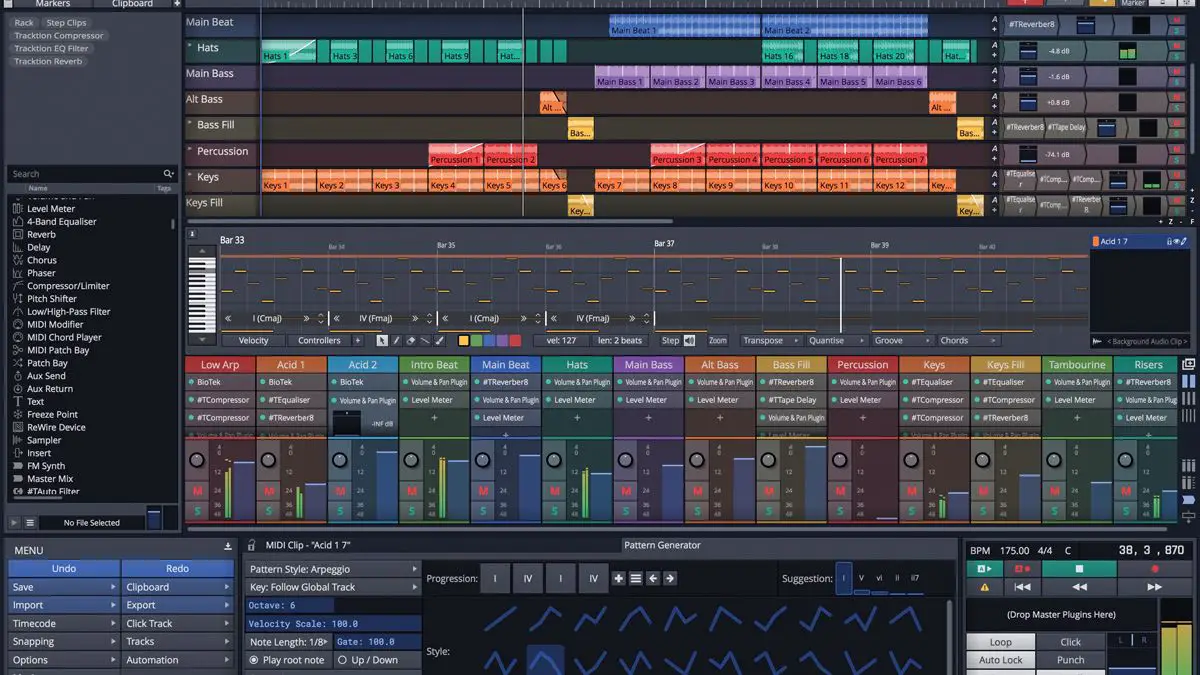Click the fast-forward transport icon

click(1154, 587)
